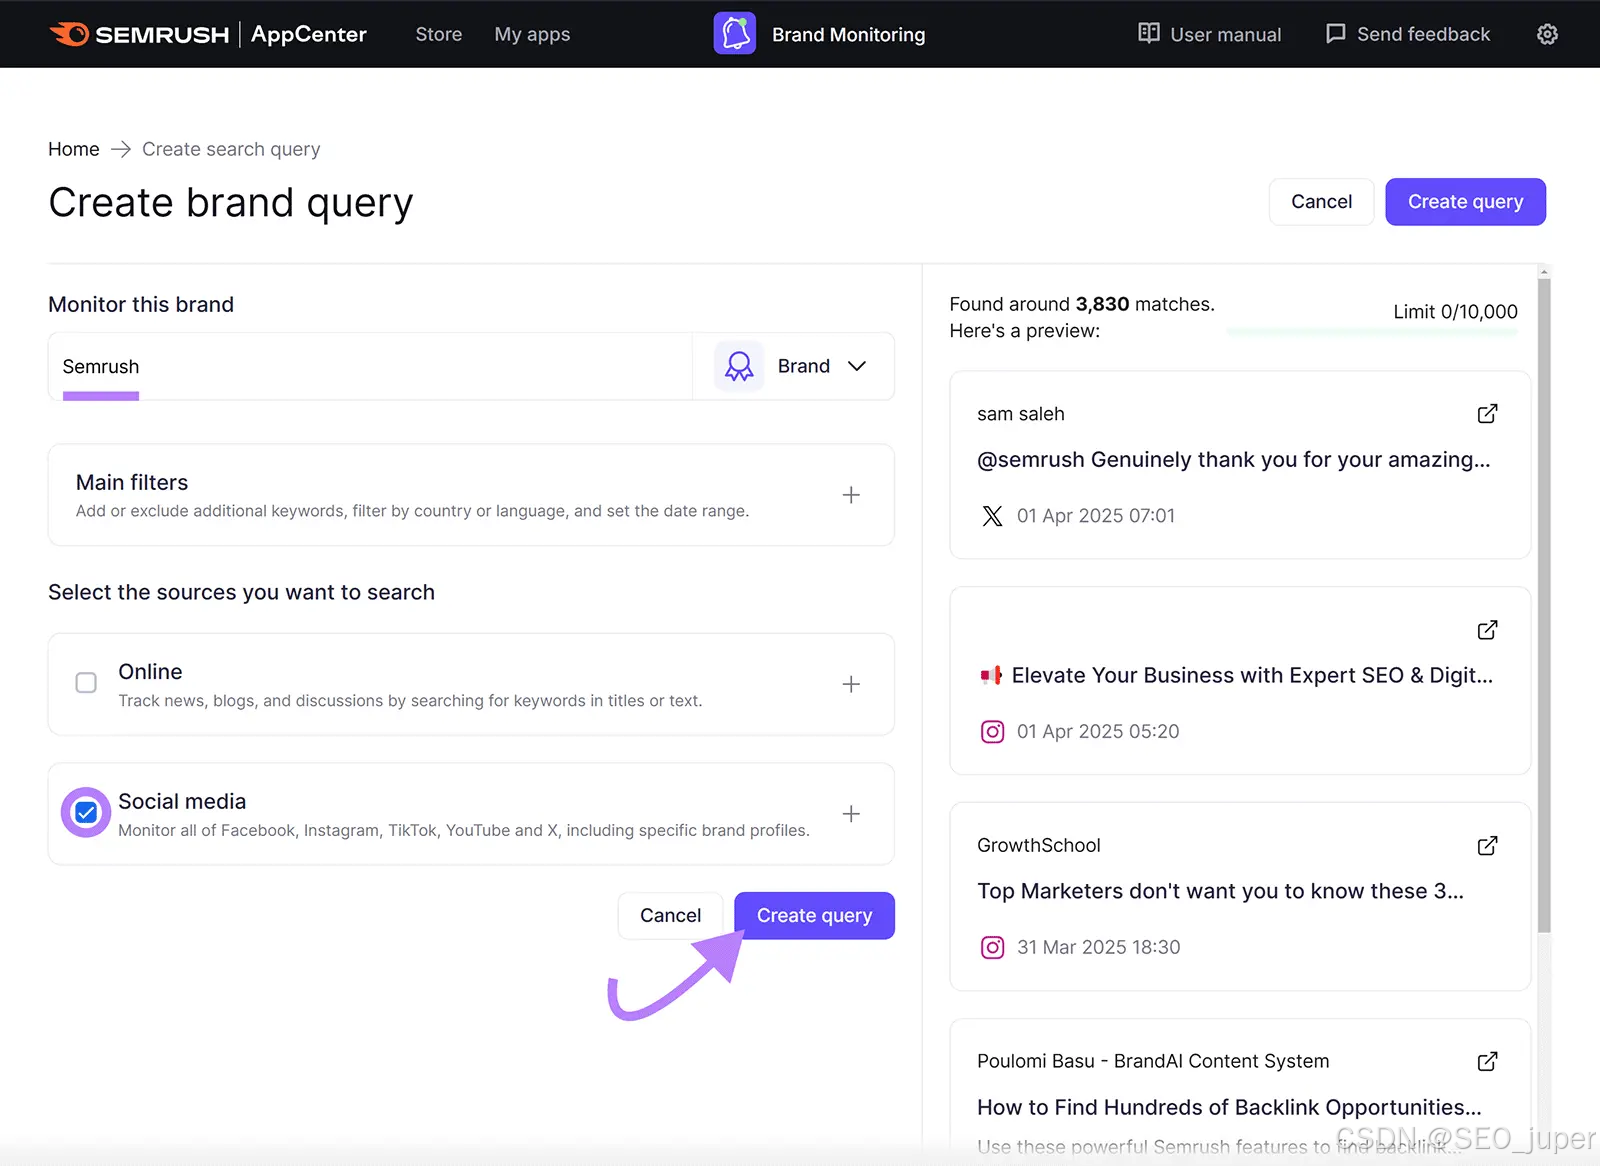Click Main filters description text

tap(412, 511)
